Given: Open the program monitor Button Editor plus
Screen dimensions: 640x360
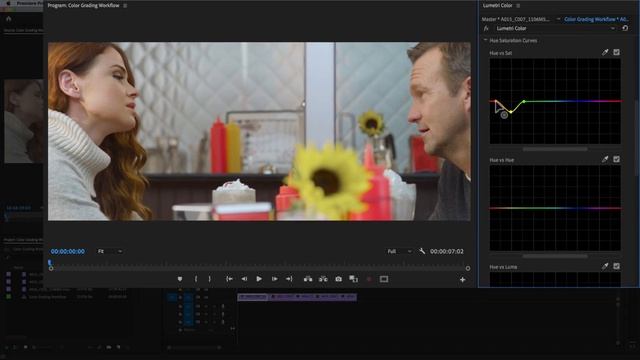Looking at the screenshot, I should [x=462, y=280].
